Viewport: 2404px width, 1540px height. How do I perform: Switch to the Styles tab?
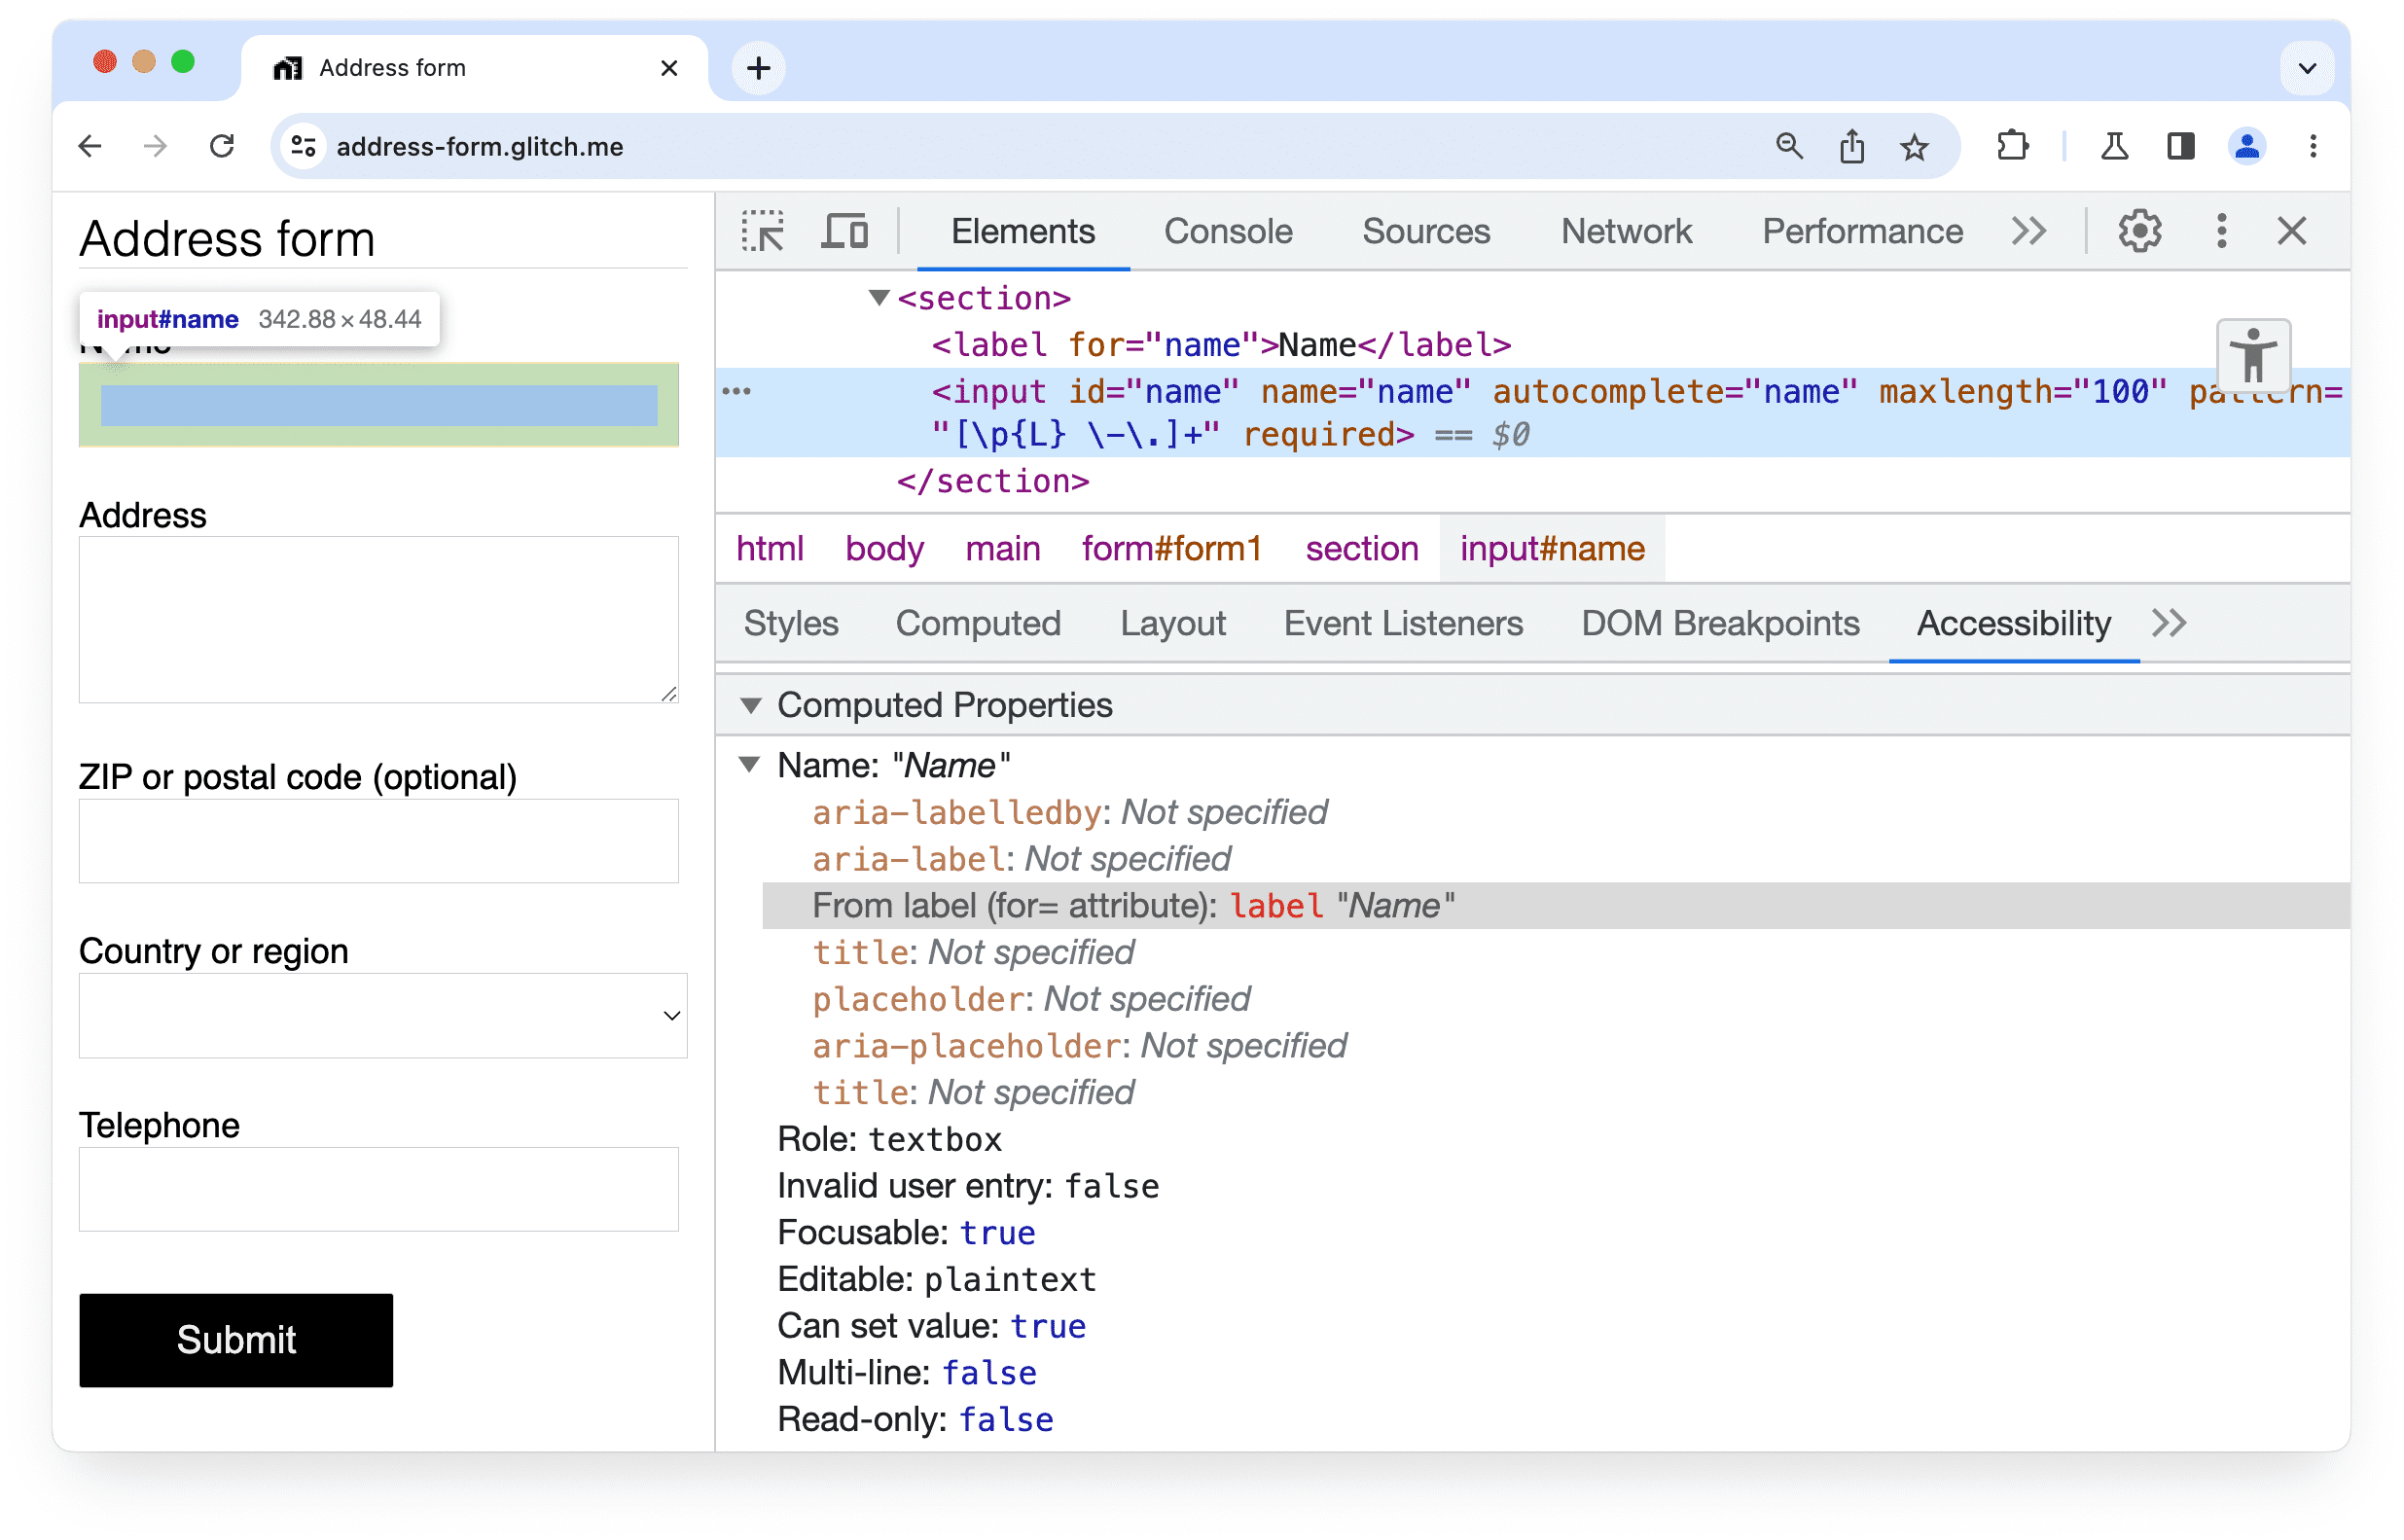(790, 622)
